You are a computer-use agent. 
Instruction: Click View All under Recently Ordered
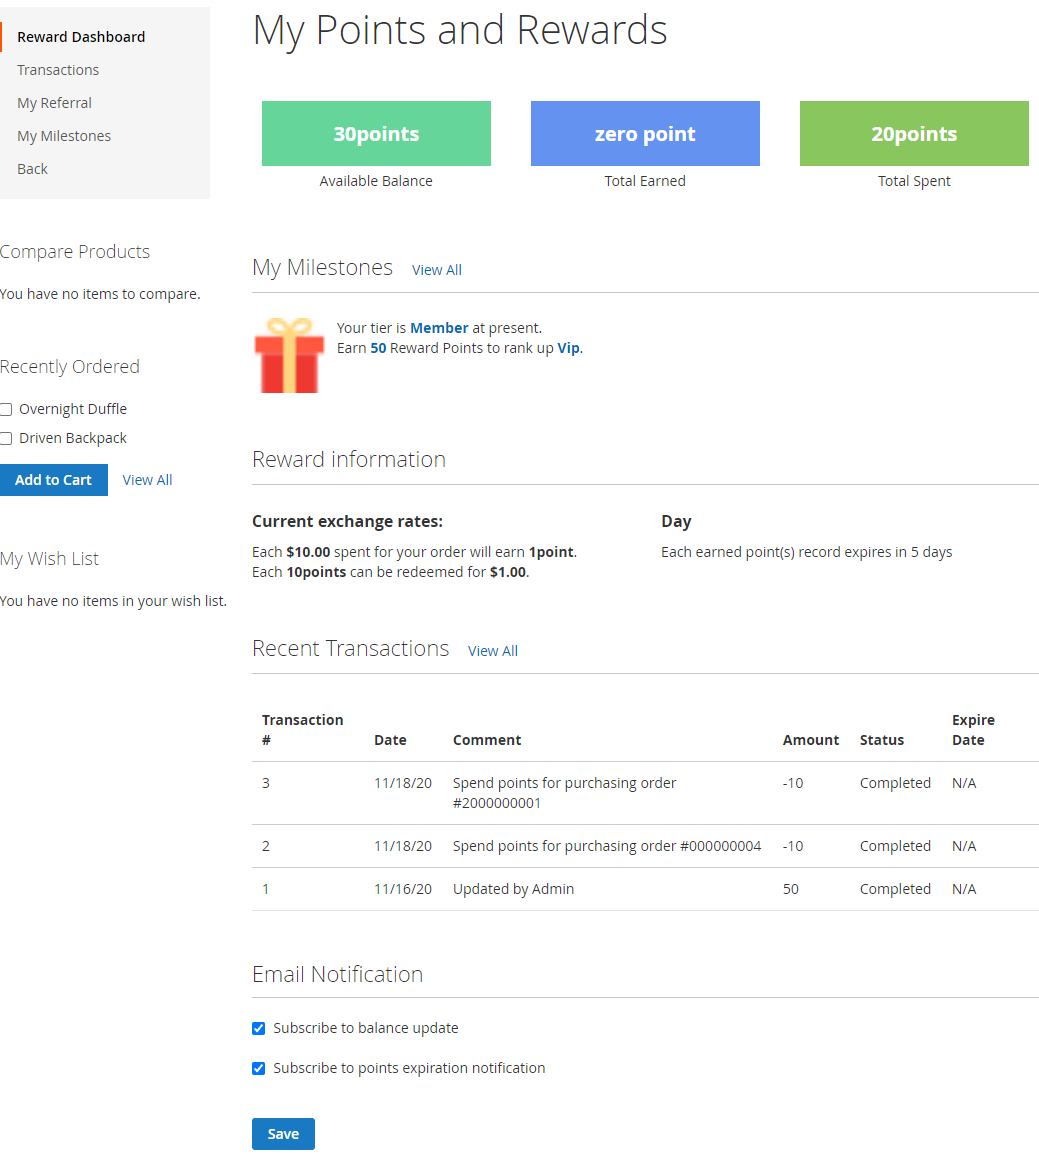click(x=147, y=480)
